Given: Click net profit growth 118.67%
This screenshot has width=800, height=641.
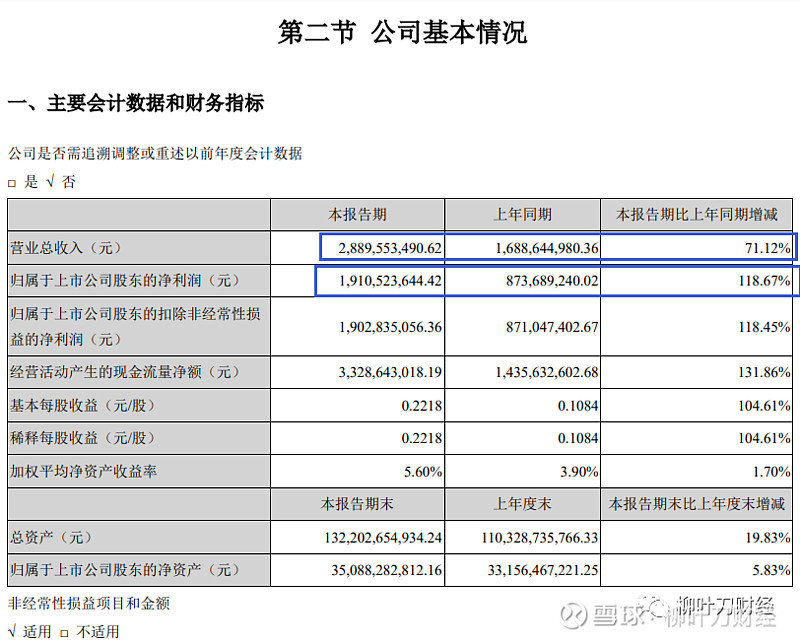Looking at the screenshot, I should click(x=765, y=281).
